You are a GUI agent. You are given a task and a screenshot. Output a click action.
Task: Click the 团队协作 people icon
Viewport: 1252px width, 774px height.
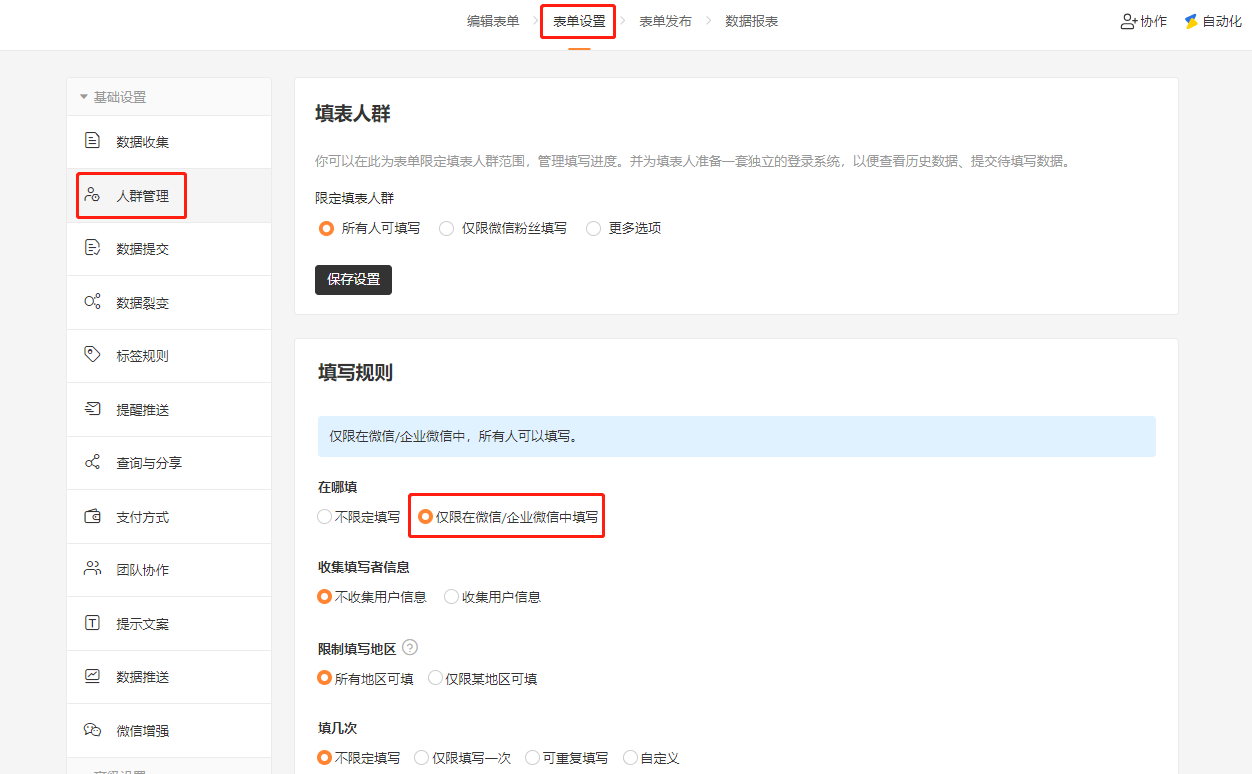[92, 569]
